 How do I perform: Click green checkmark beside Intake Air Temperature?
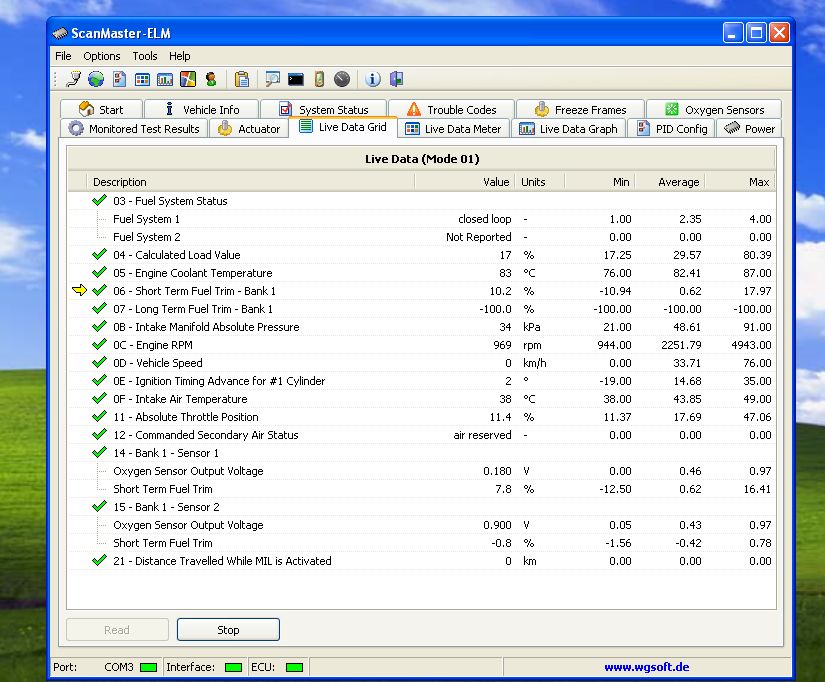point(99,398)
